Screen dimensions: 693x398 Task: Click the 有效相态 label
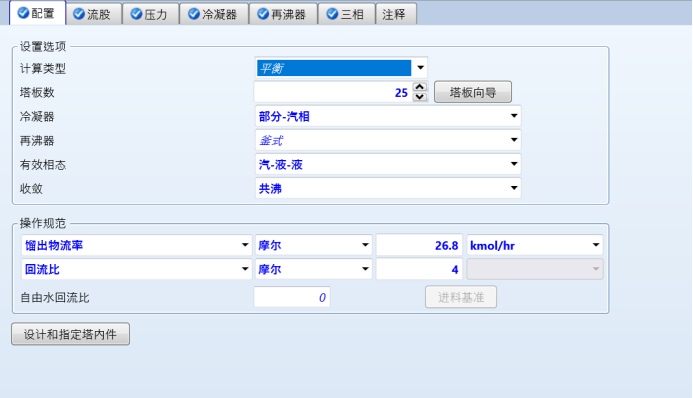click(x=42, y=165)
